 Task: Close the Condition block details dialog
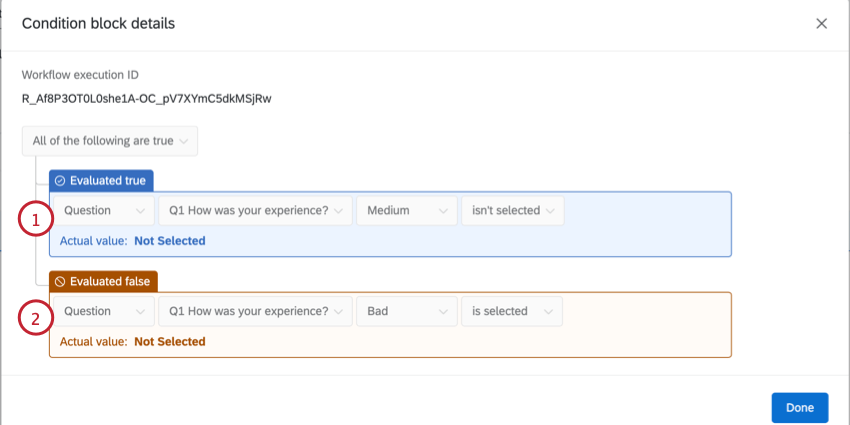pyautogui.click(x=821, y=23)
